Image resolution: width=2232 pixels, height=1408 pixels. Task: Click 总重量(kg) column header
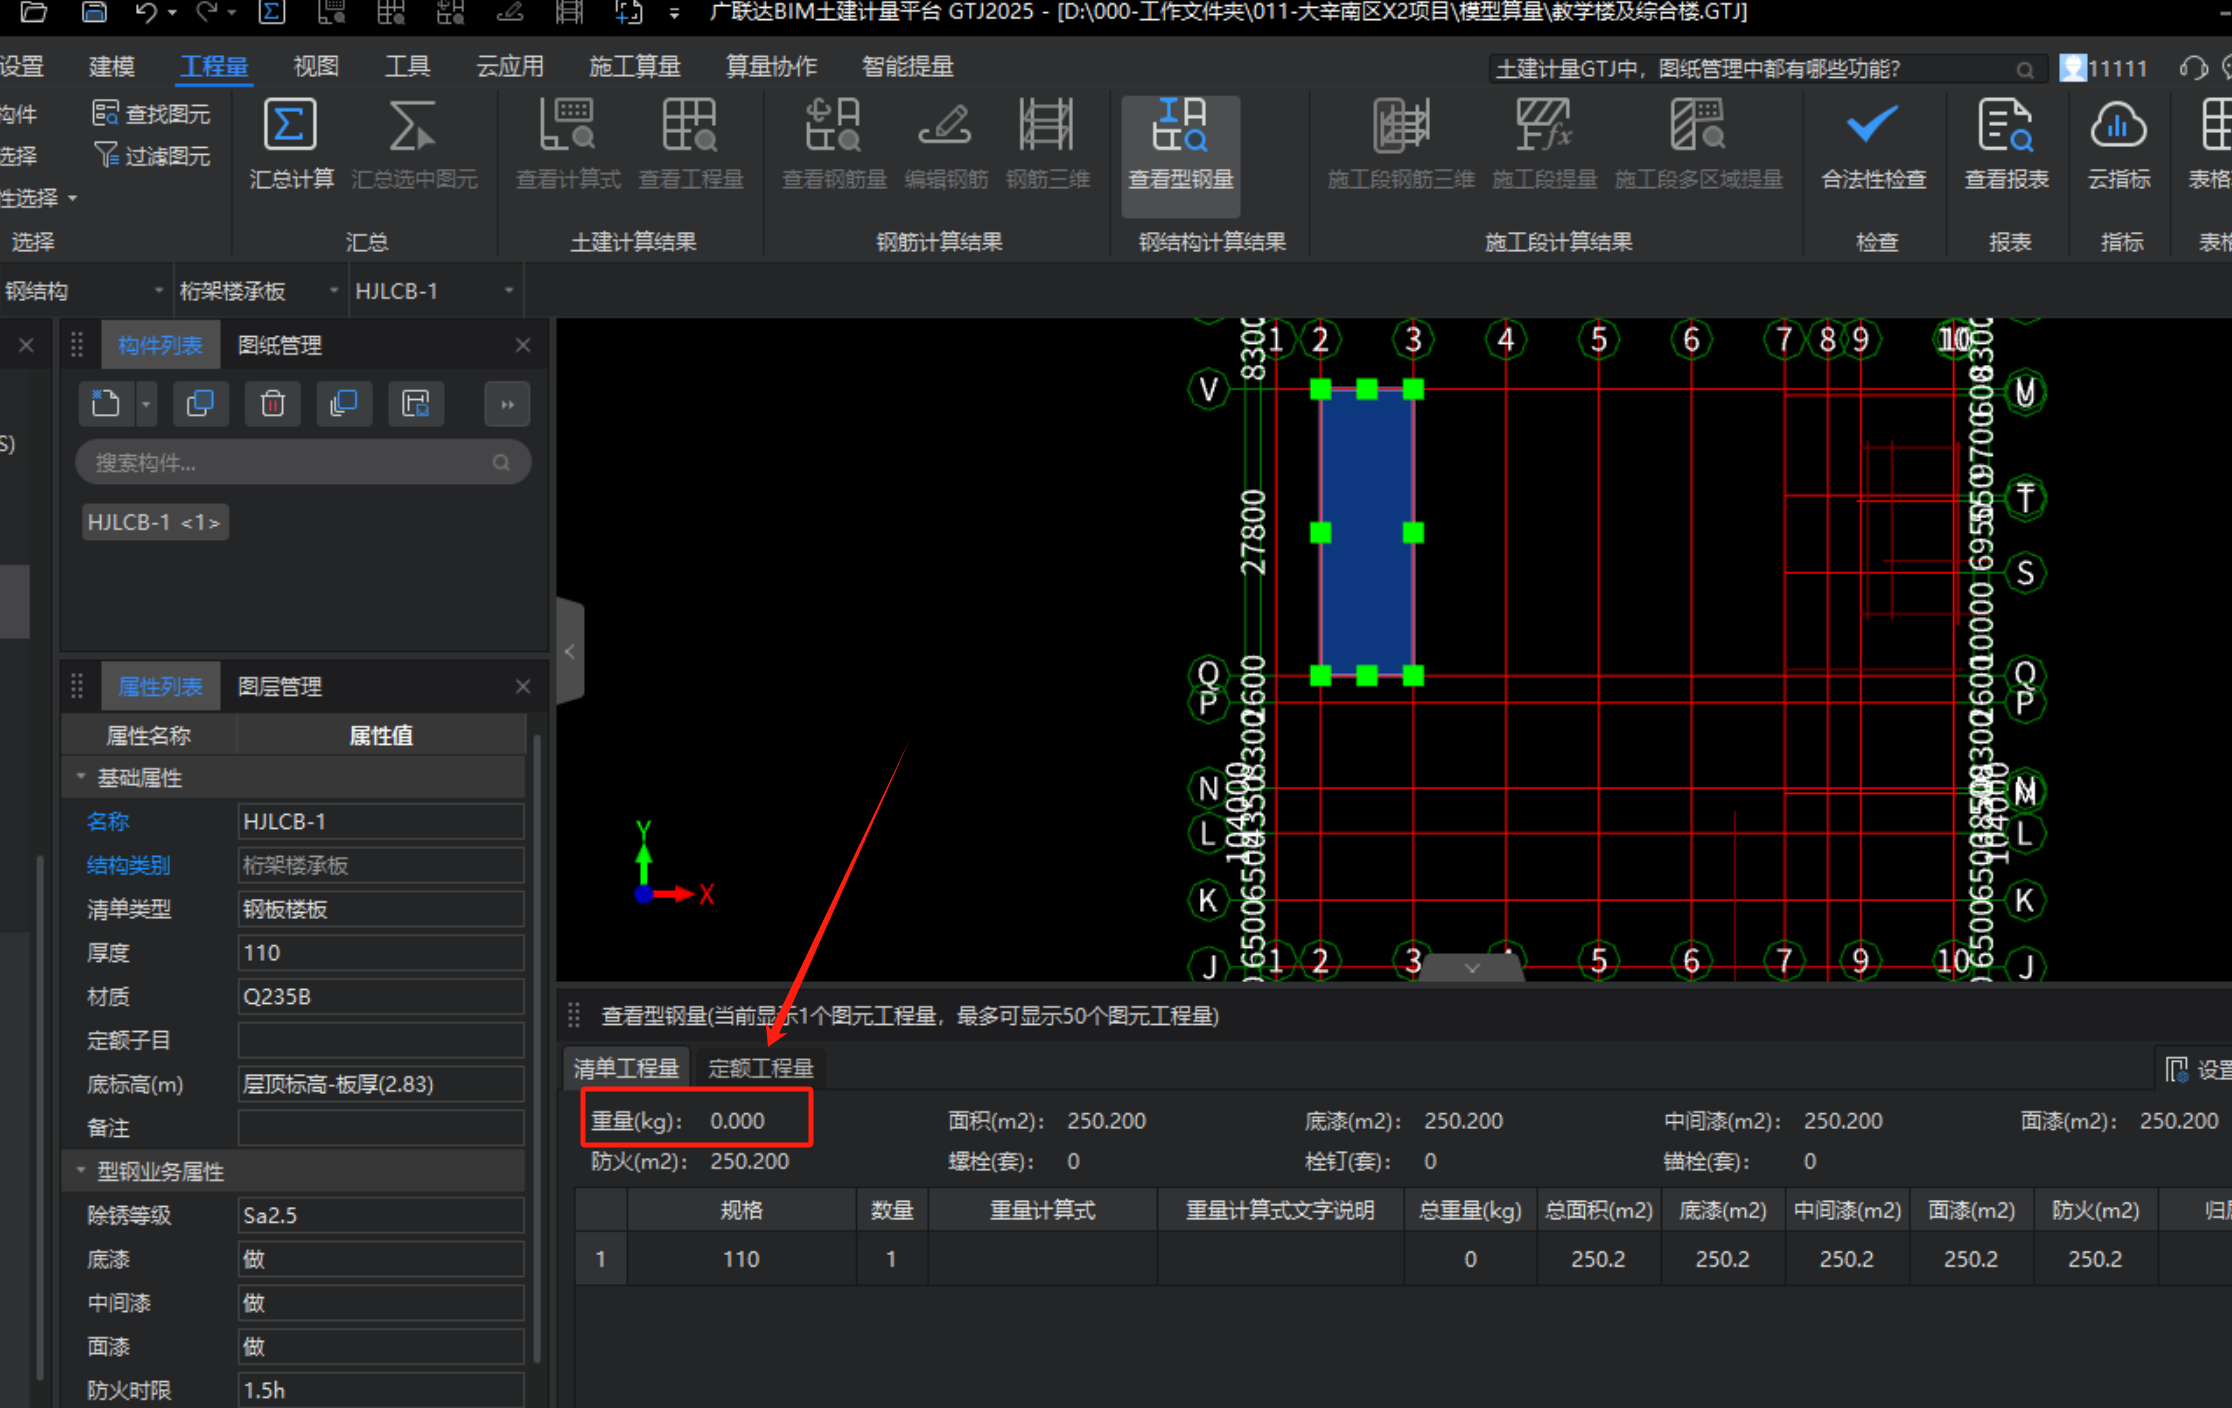pos(1470,1210)
